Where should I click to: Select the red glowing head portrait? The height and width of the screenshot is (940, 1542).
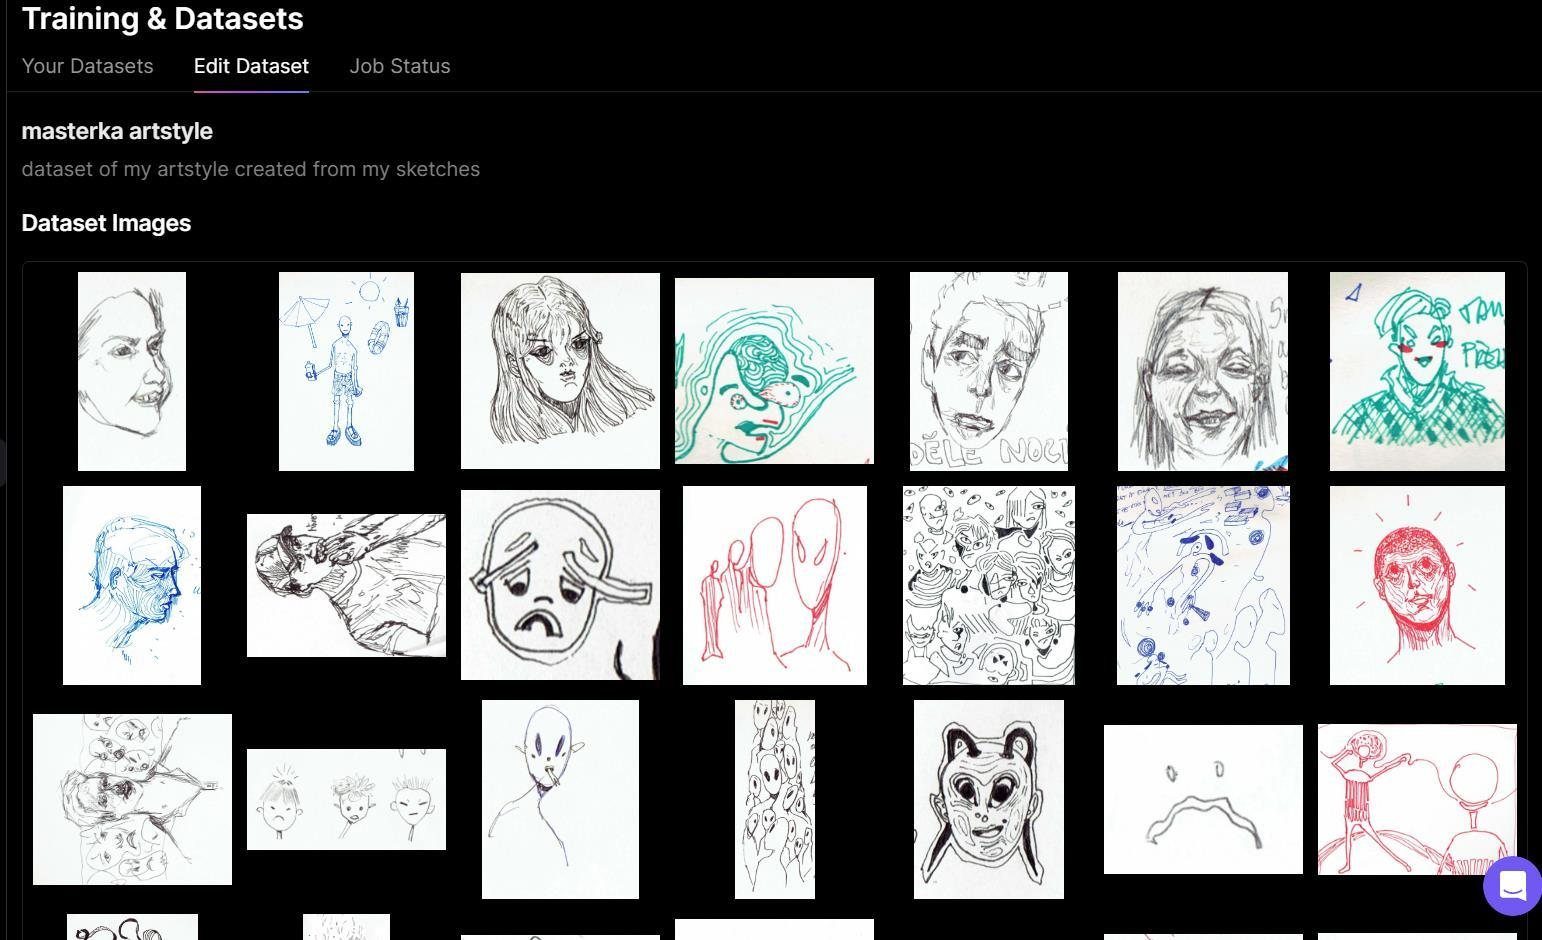1417,586
